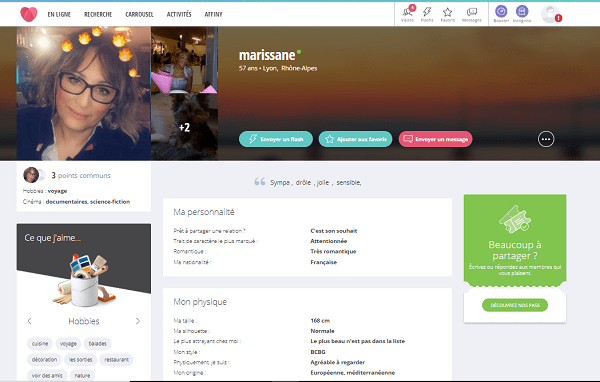Image resolution: width=600 pixels, height=382 pixels.
Task: Select the voir des amis hobby tag
Action: pyautogui.click(x=47, y=375)
